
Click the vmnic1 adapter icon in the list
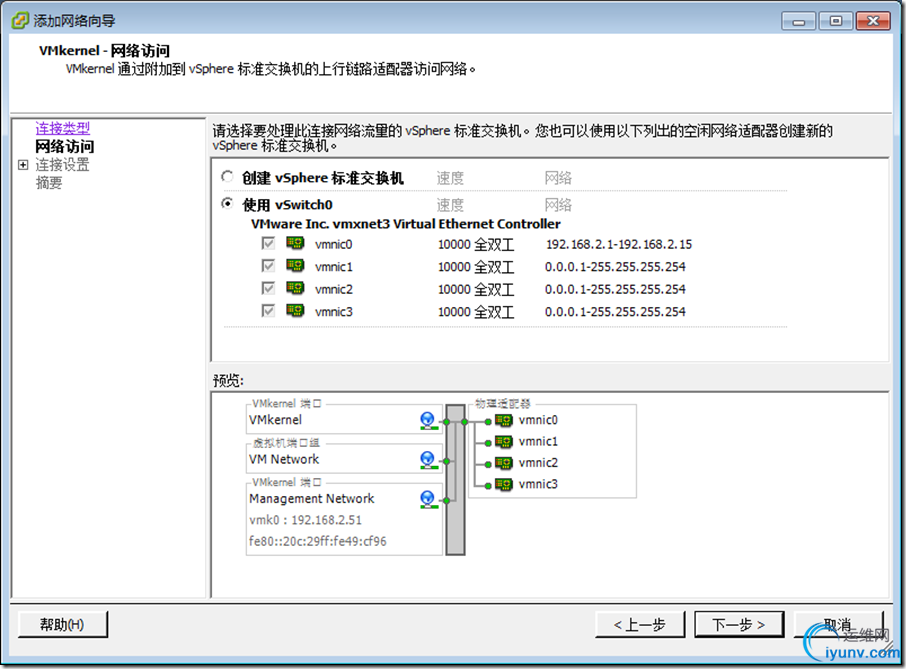coord(295,265)
